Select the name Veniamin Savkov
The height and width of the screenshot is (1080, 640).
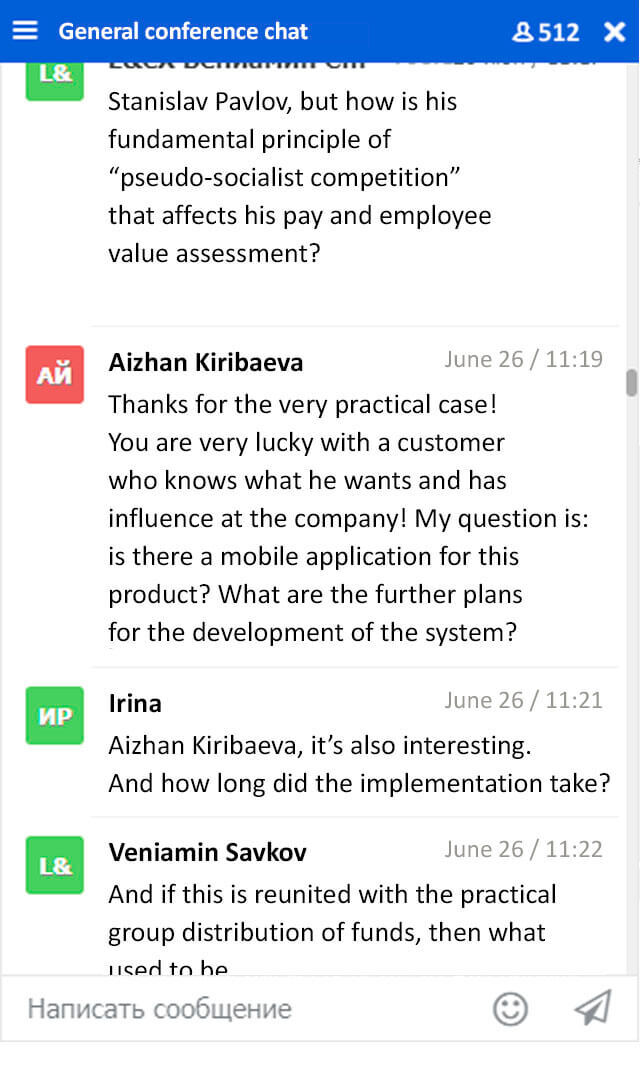pos(208,852)
